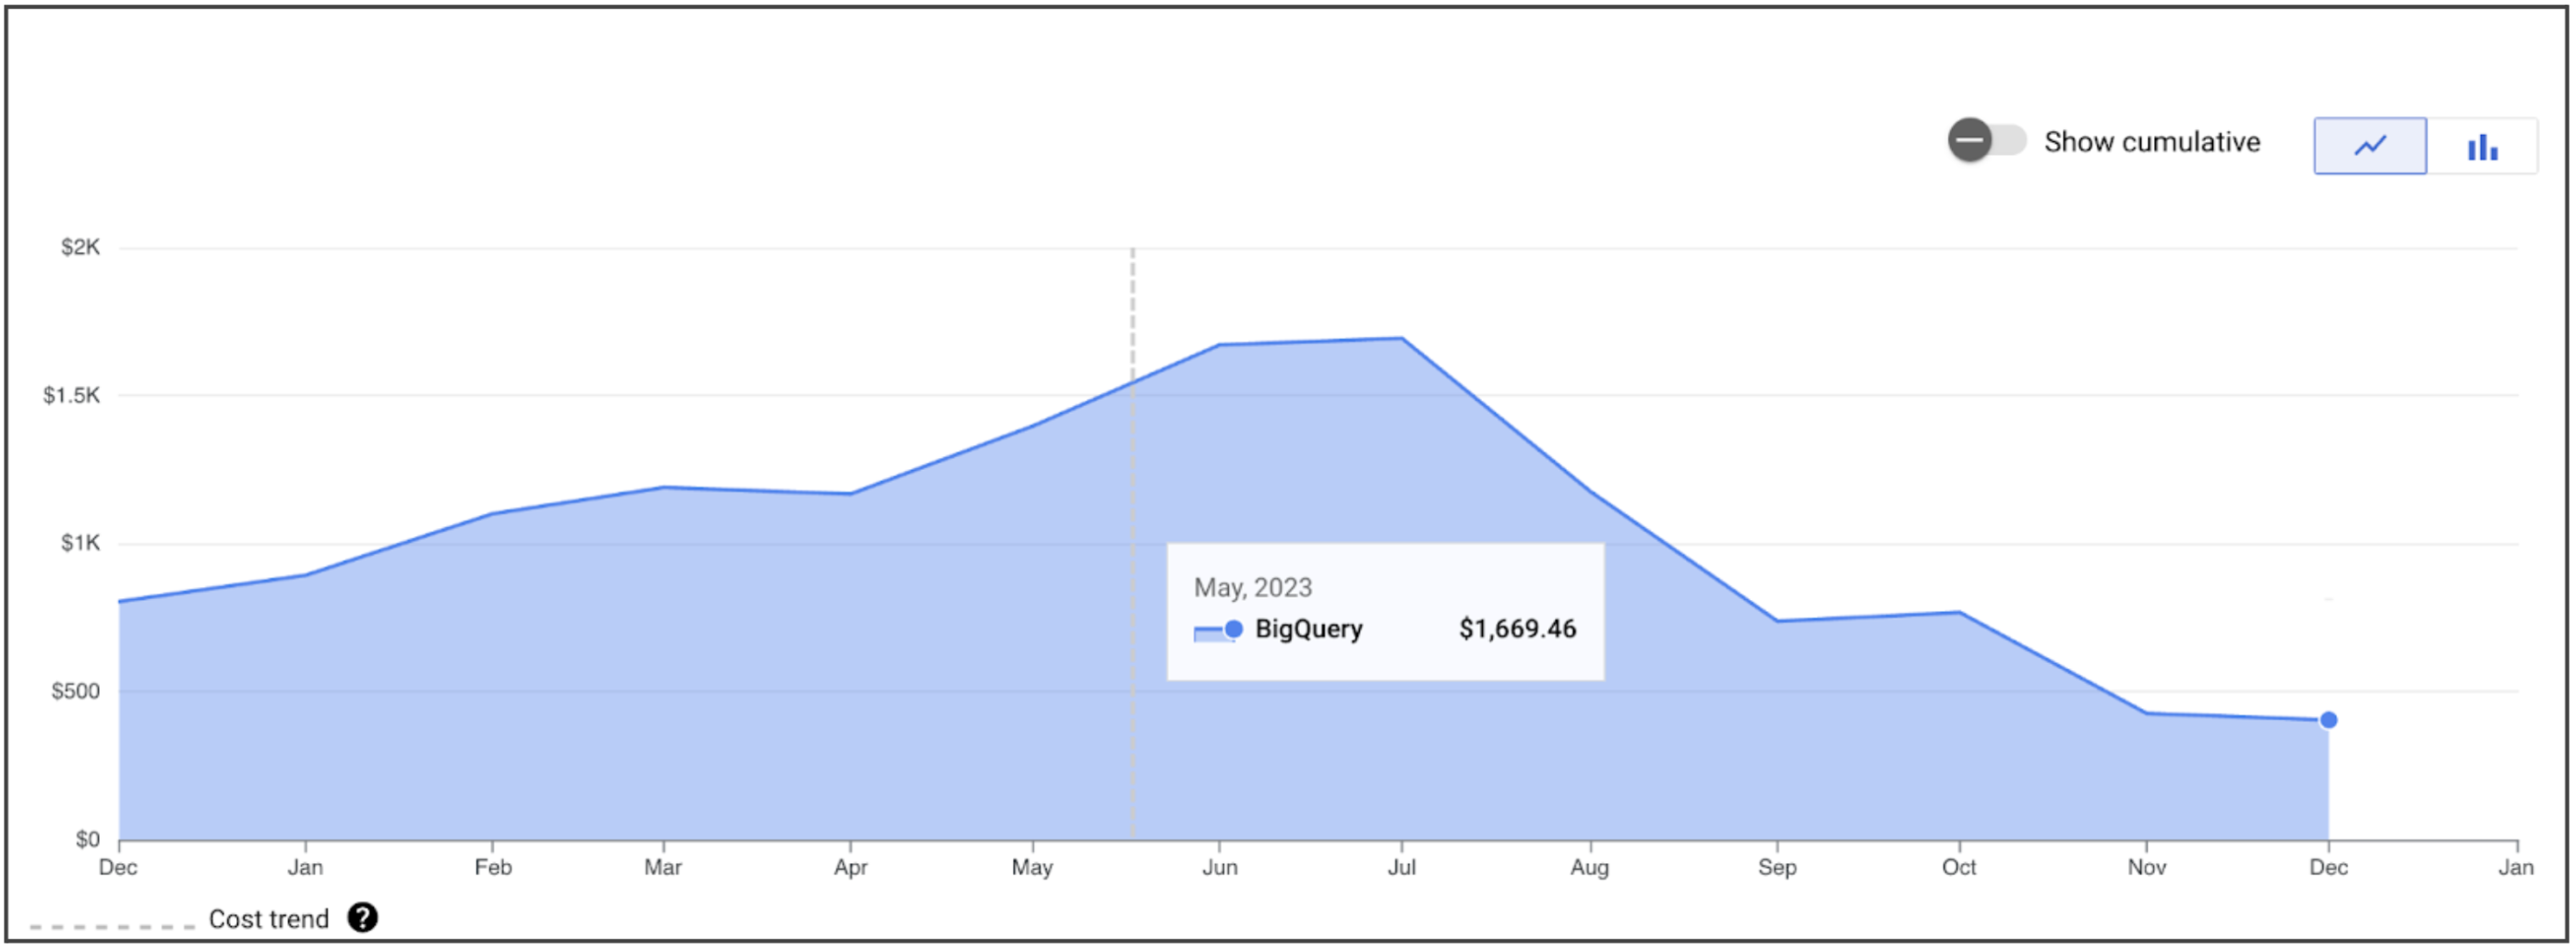Switch to line chart view
The height and width of the screenshot is (949, 2576).
pyautogui.click(x=2369, y=146)
